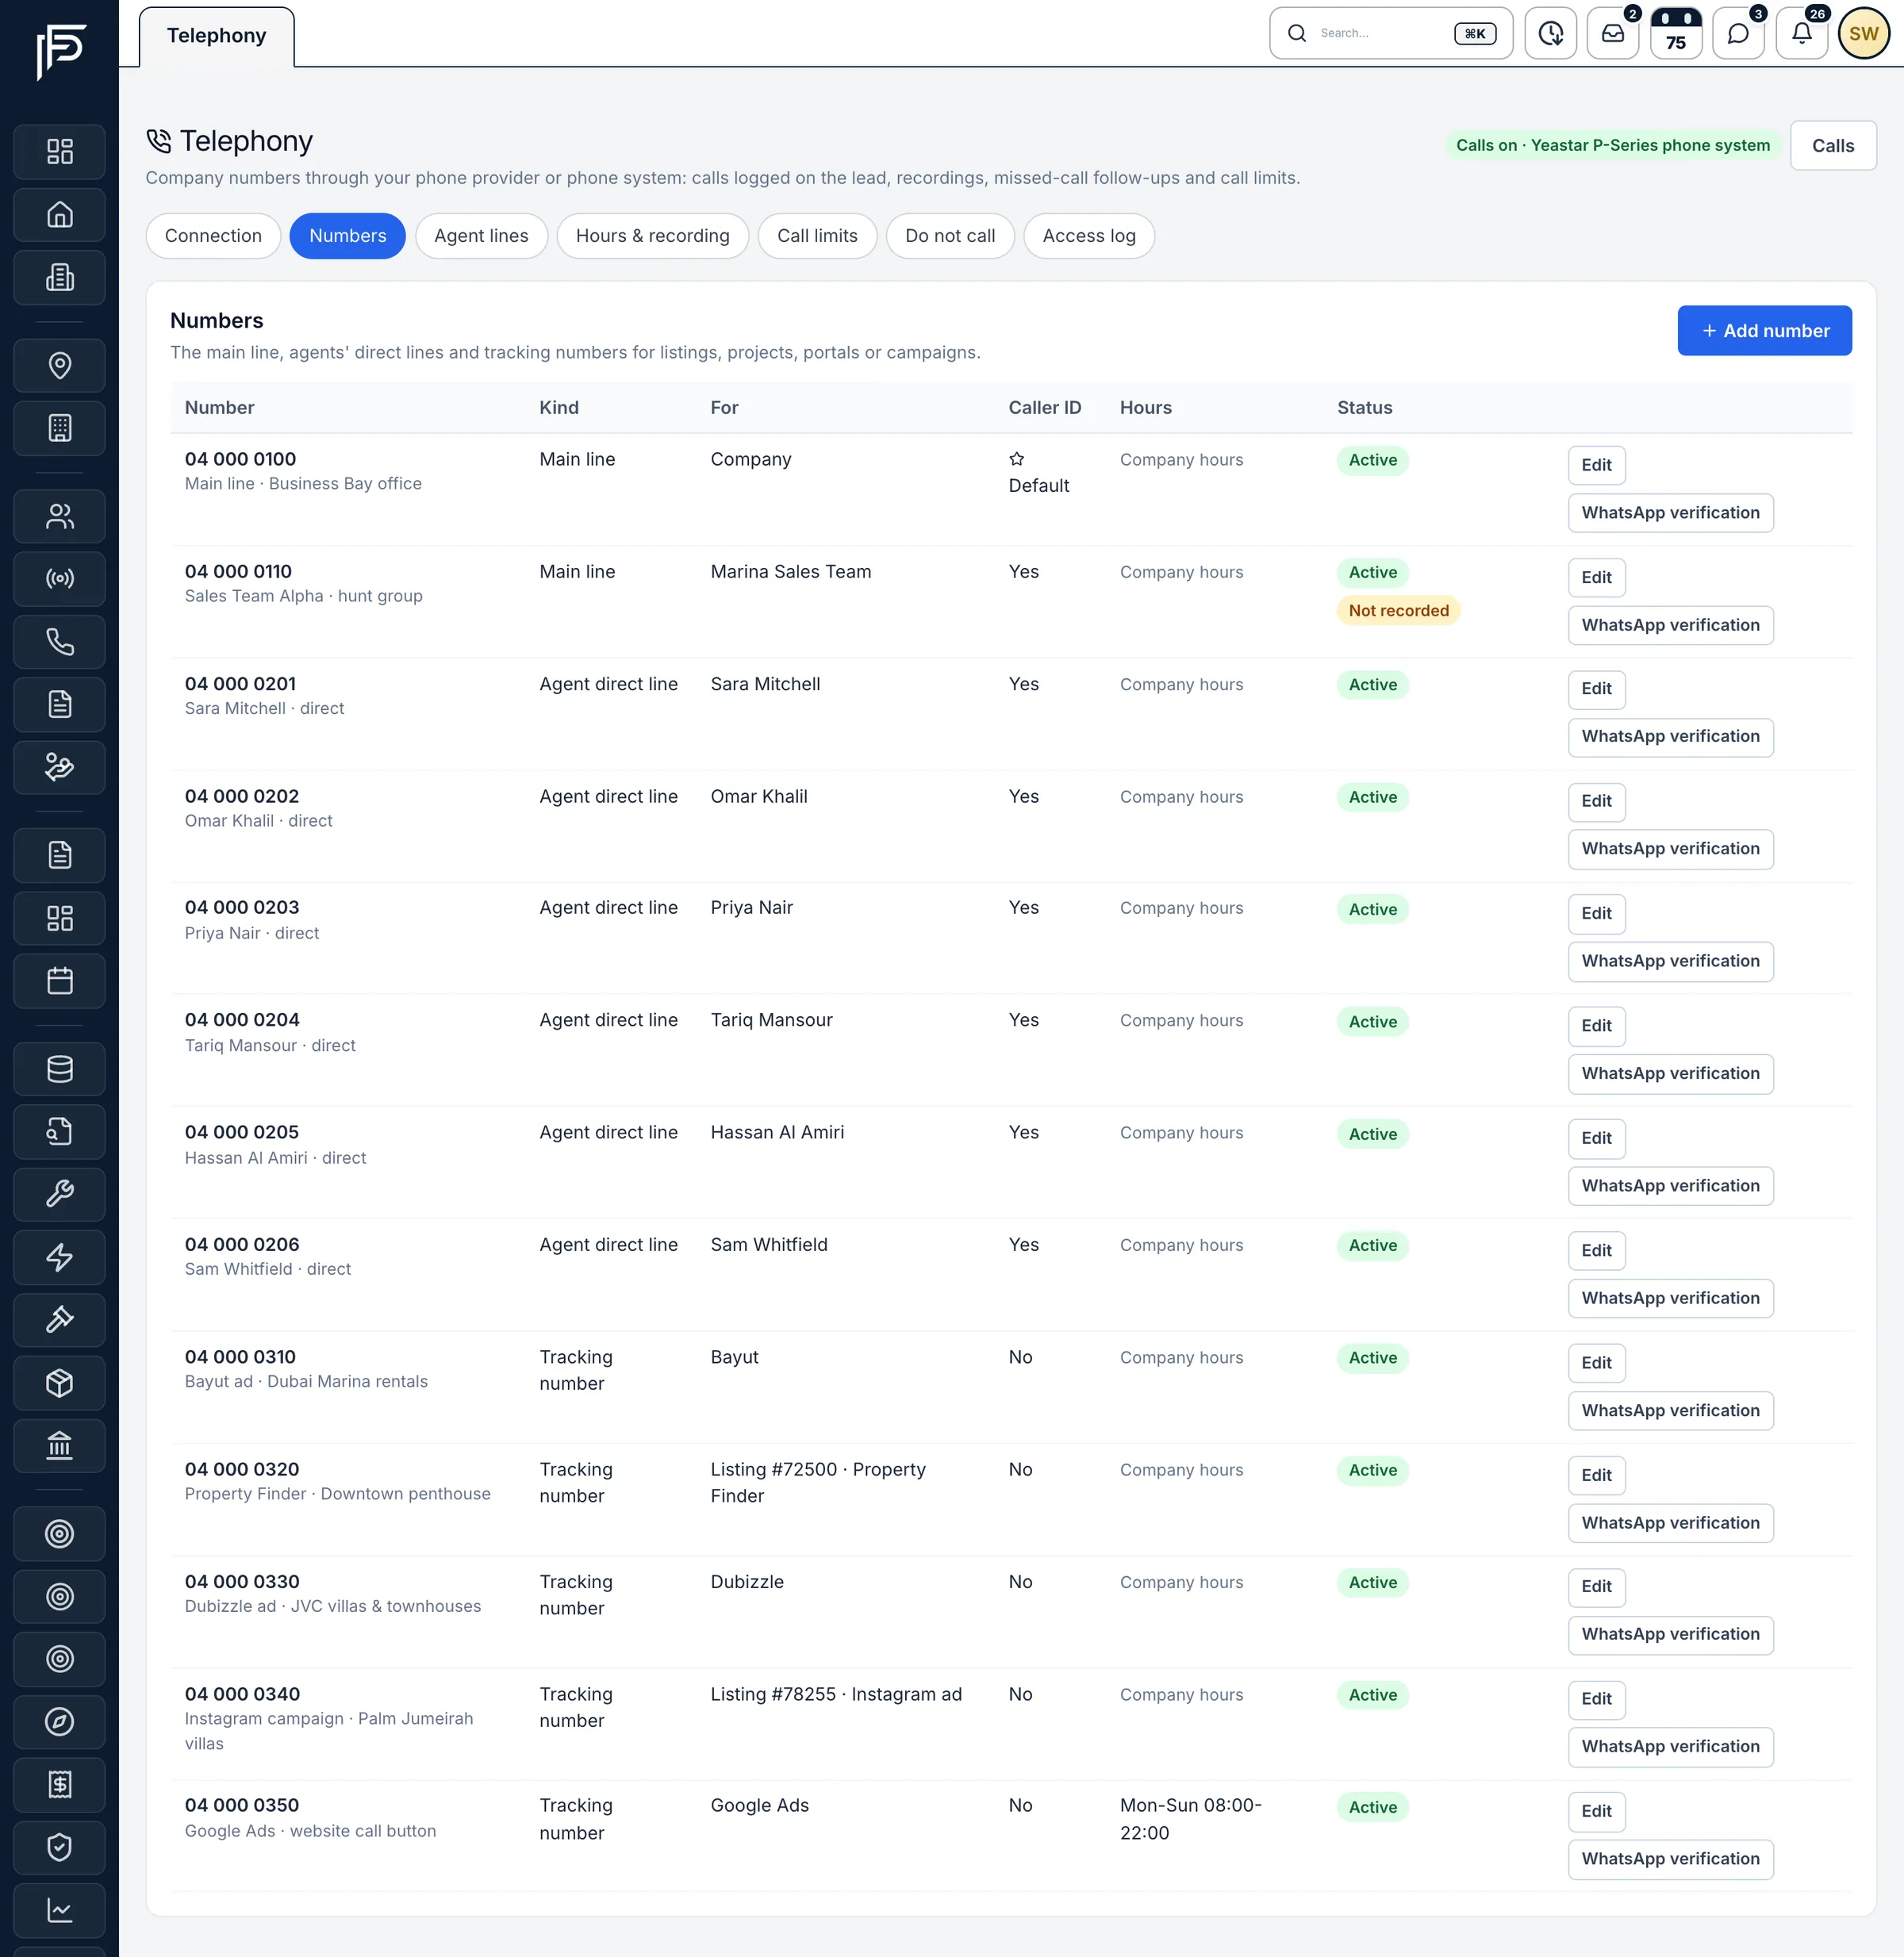The height and width of the screenshot is (1957, 1904).
Task: Open the wrench tools sidebar icon
Action: (x=60, y=1194)
